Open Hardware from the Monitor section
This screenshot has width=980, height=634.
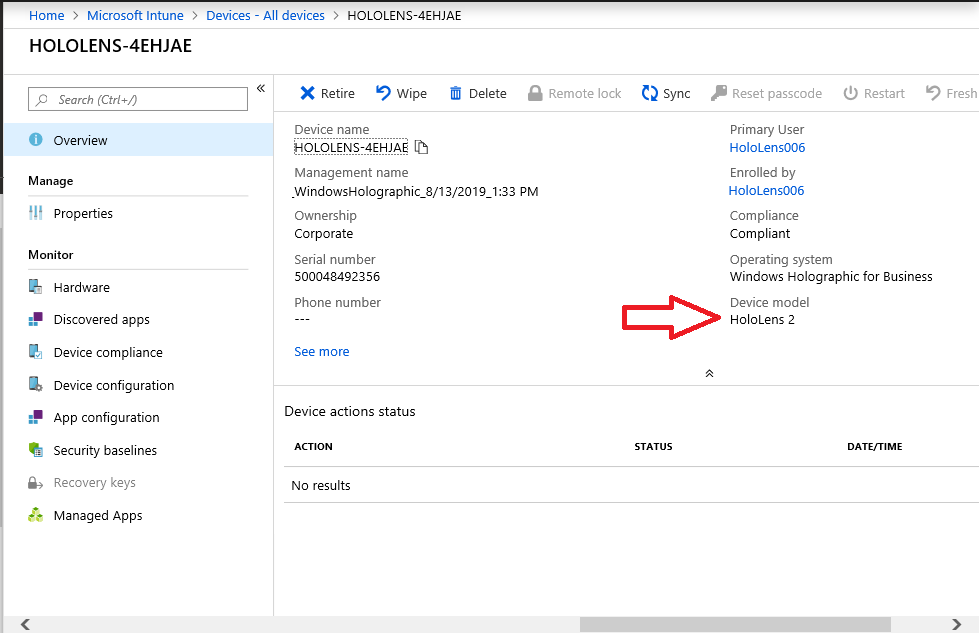pyautogui.click(x=81, y=288)
